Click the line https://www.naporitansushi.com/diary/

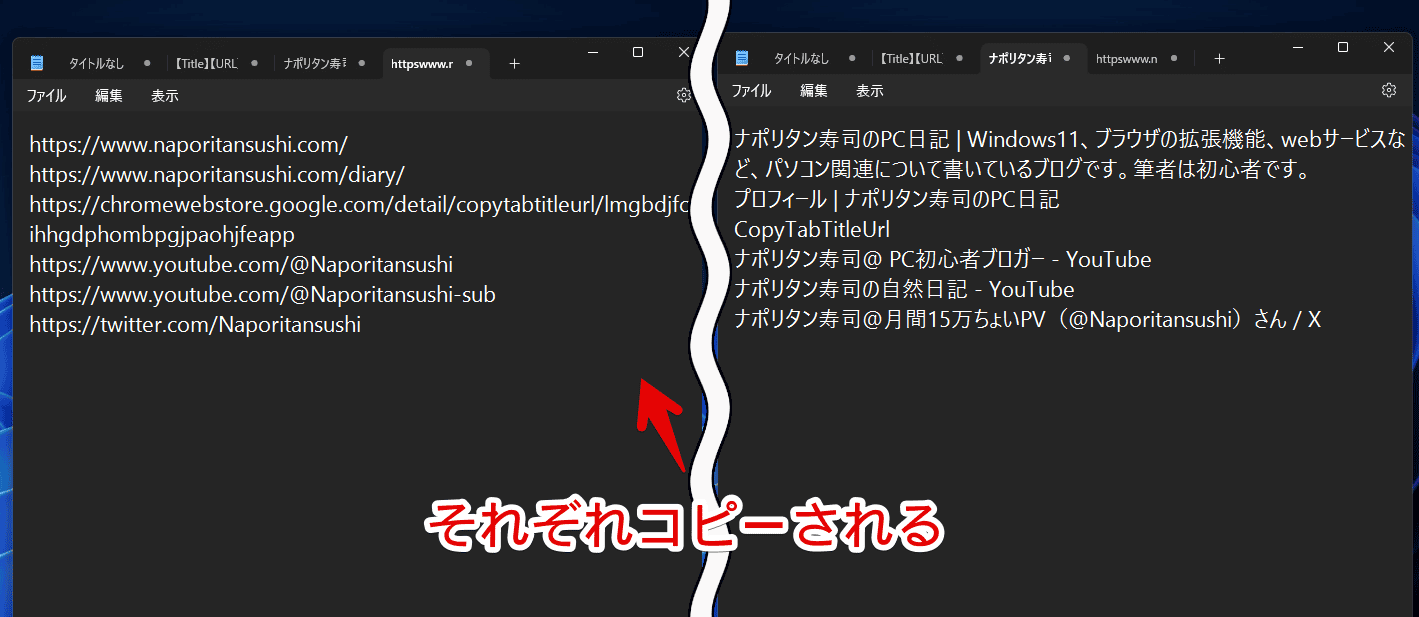tap(217, 174)
